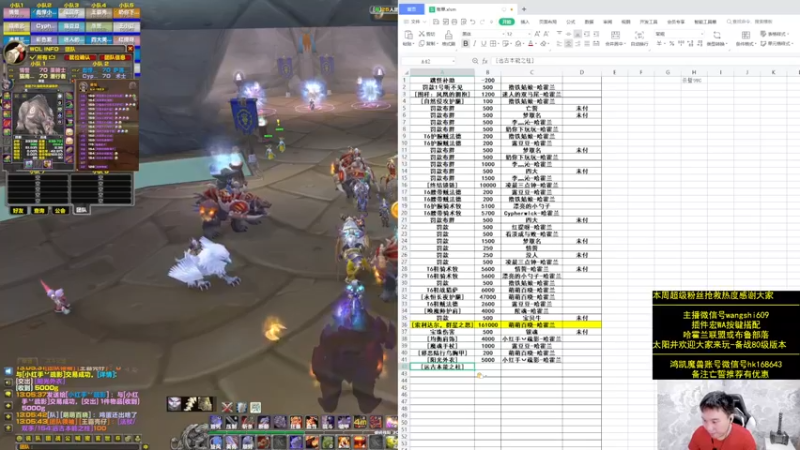Click the conditional formatting icon

point(746,35)
